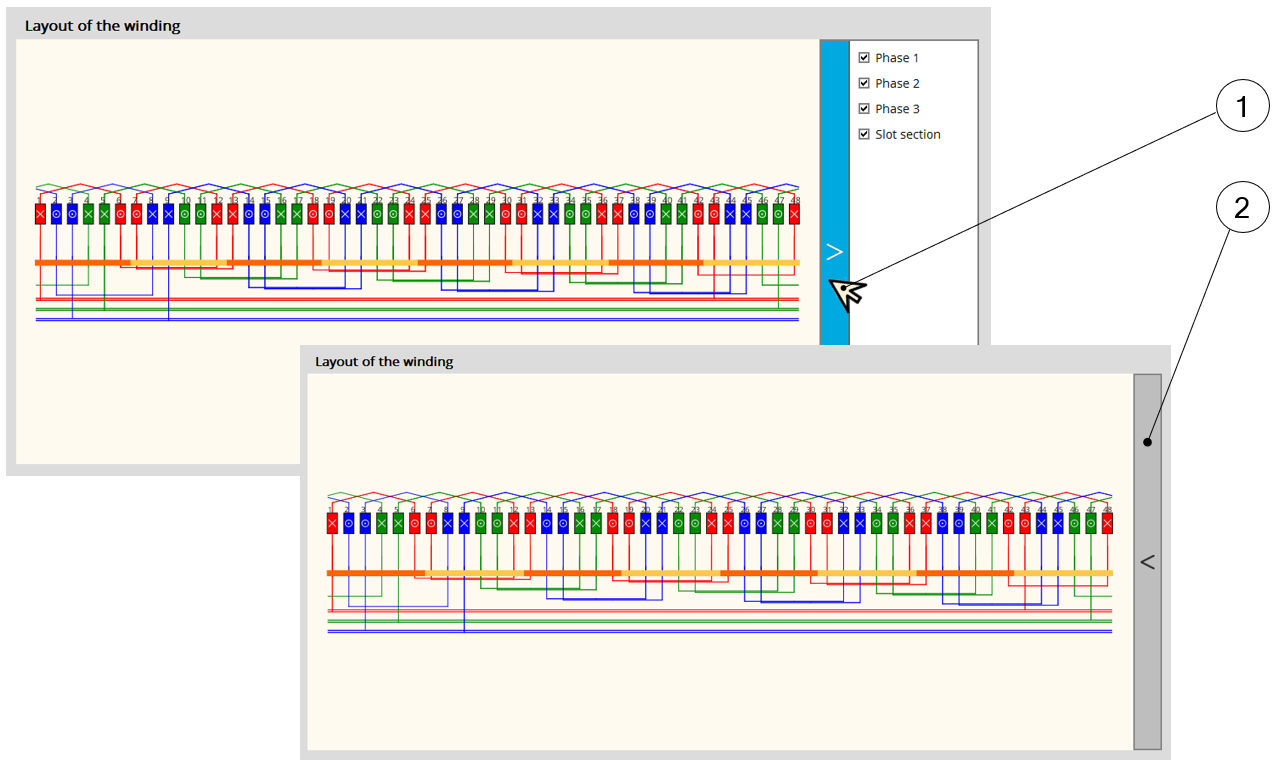Collapse the options panel with the blue > bar
Viewport: 1278px width, 771px height.
(x=834, y=252)
